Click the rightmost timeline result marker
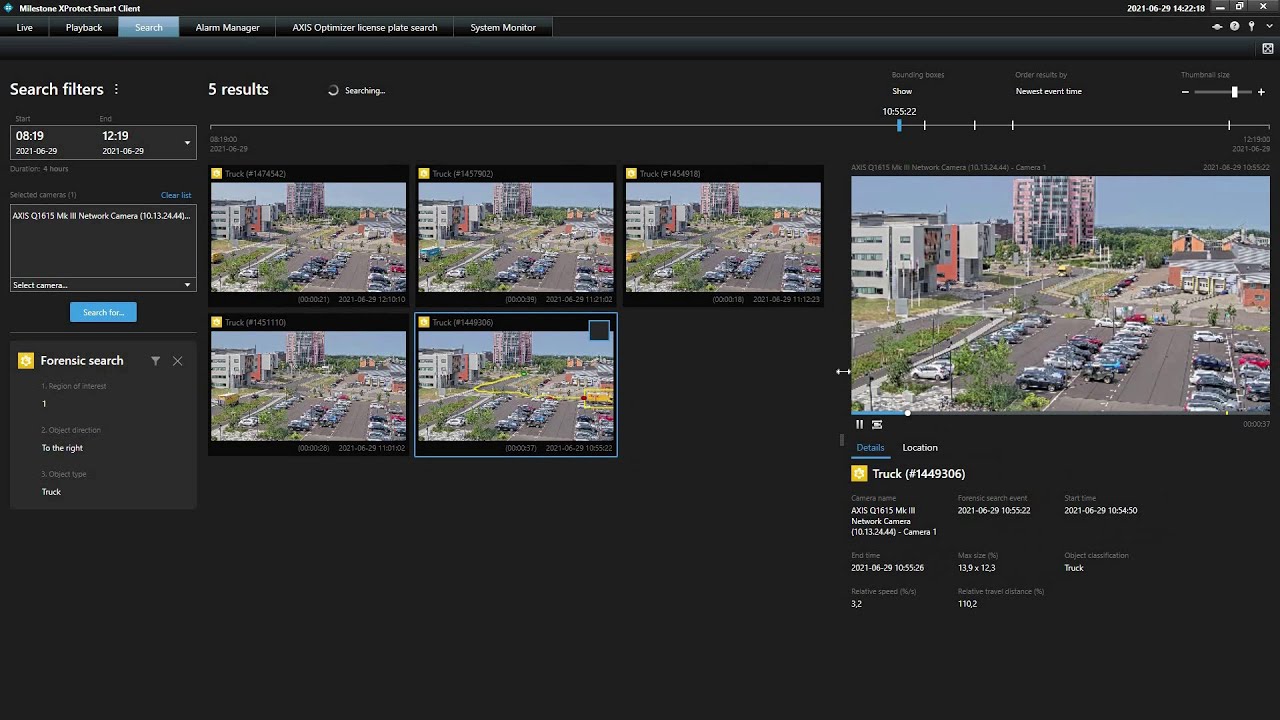Screen dimensions: 1280x720 coord(1229,125)
